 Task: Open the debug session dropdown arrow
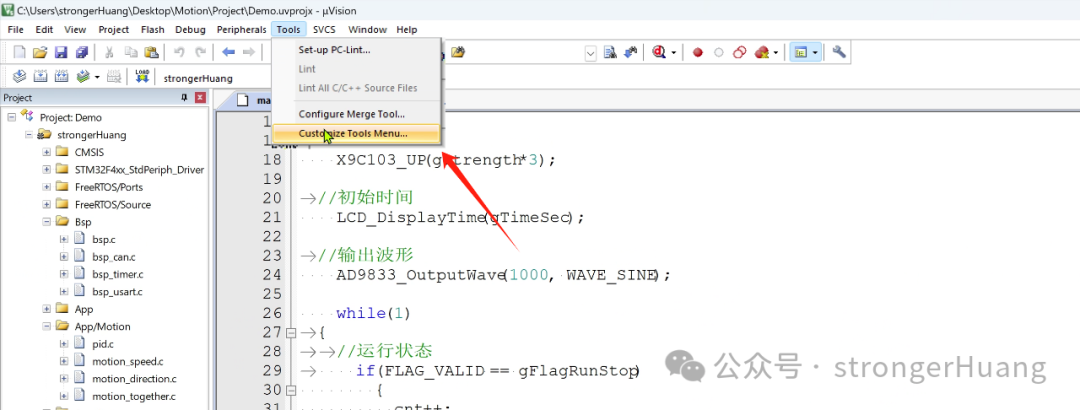674,52
